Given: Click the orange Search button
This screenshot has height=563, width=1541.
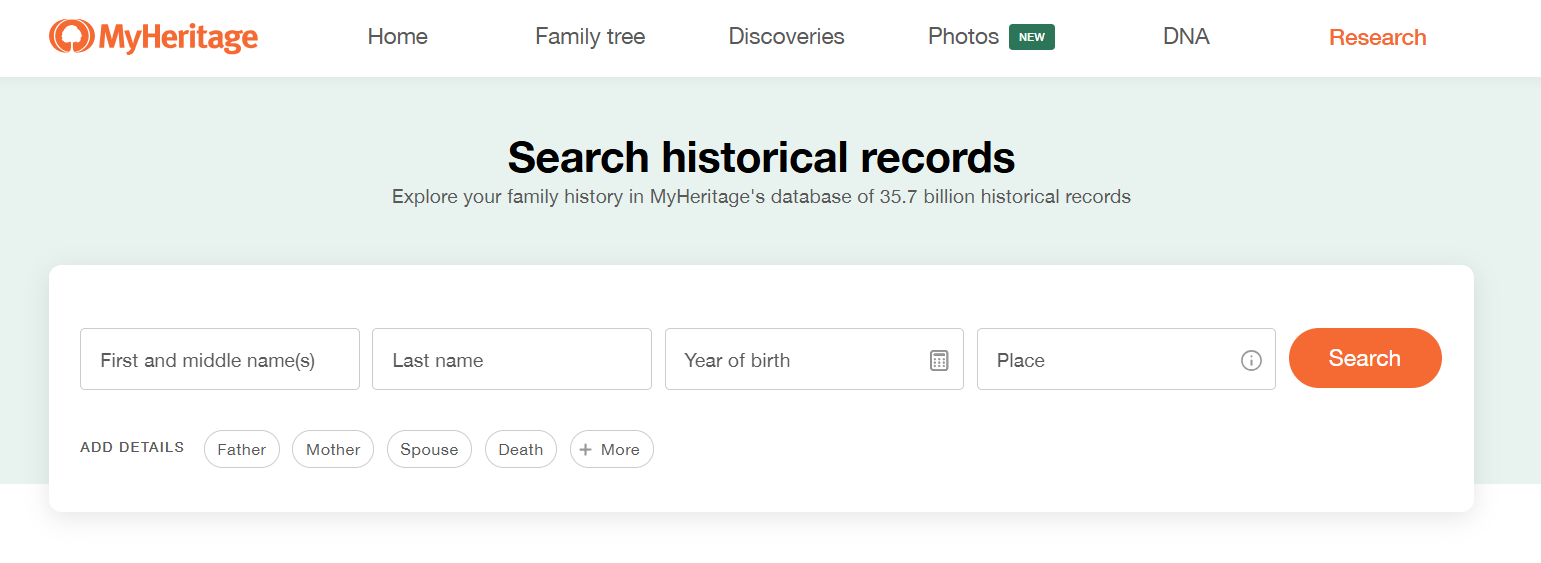Looking at the screenshot, I should pos(1365,358).
